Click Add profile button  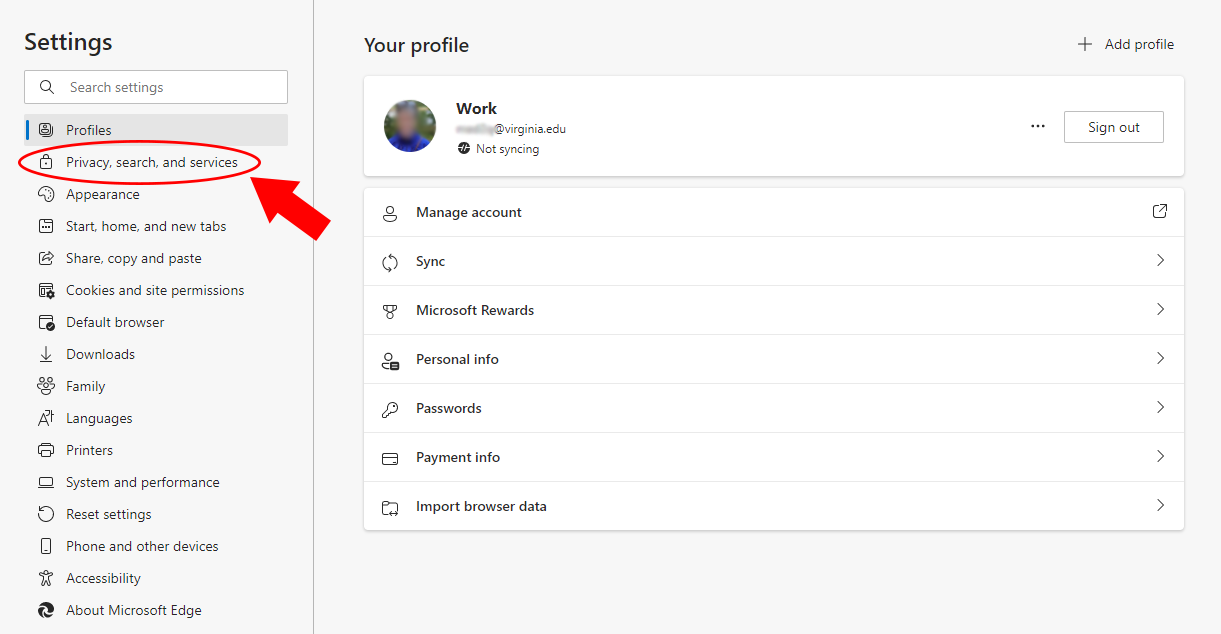click(x=1125, y=44)
